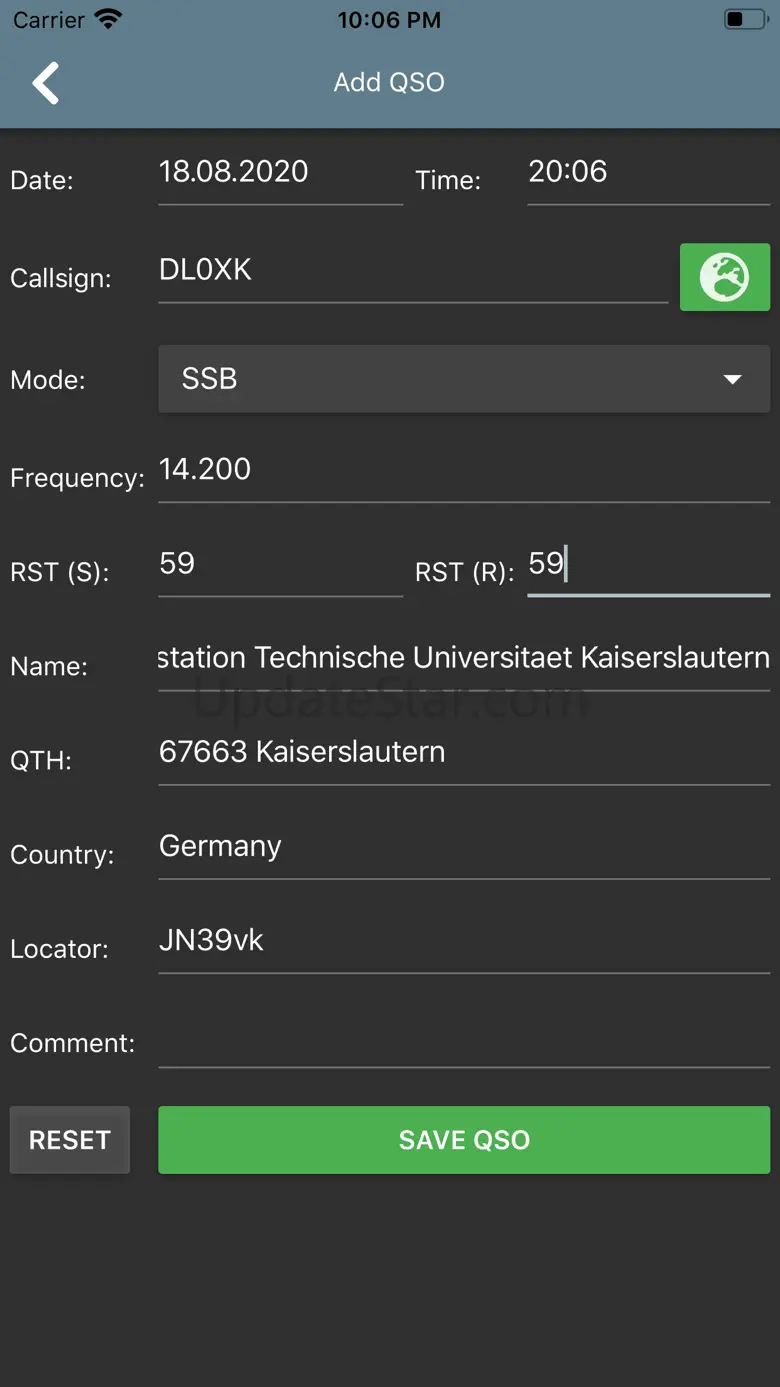Viewport: 780px width, 1387px height.
Task: Tap the green globe lookup icon
Action: click(x=724, y=277)
